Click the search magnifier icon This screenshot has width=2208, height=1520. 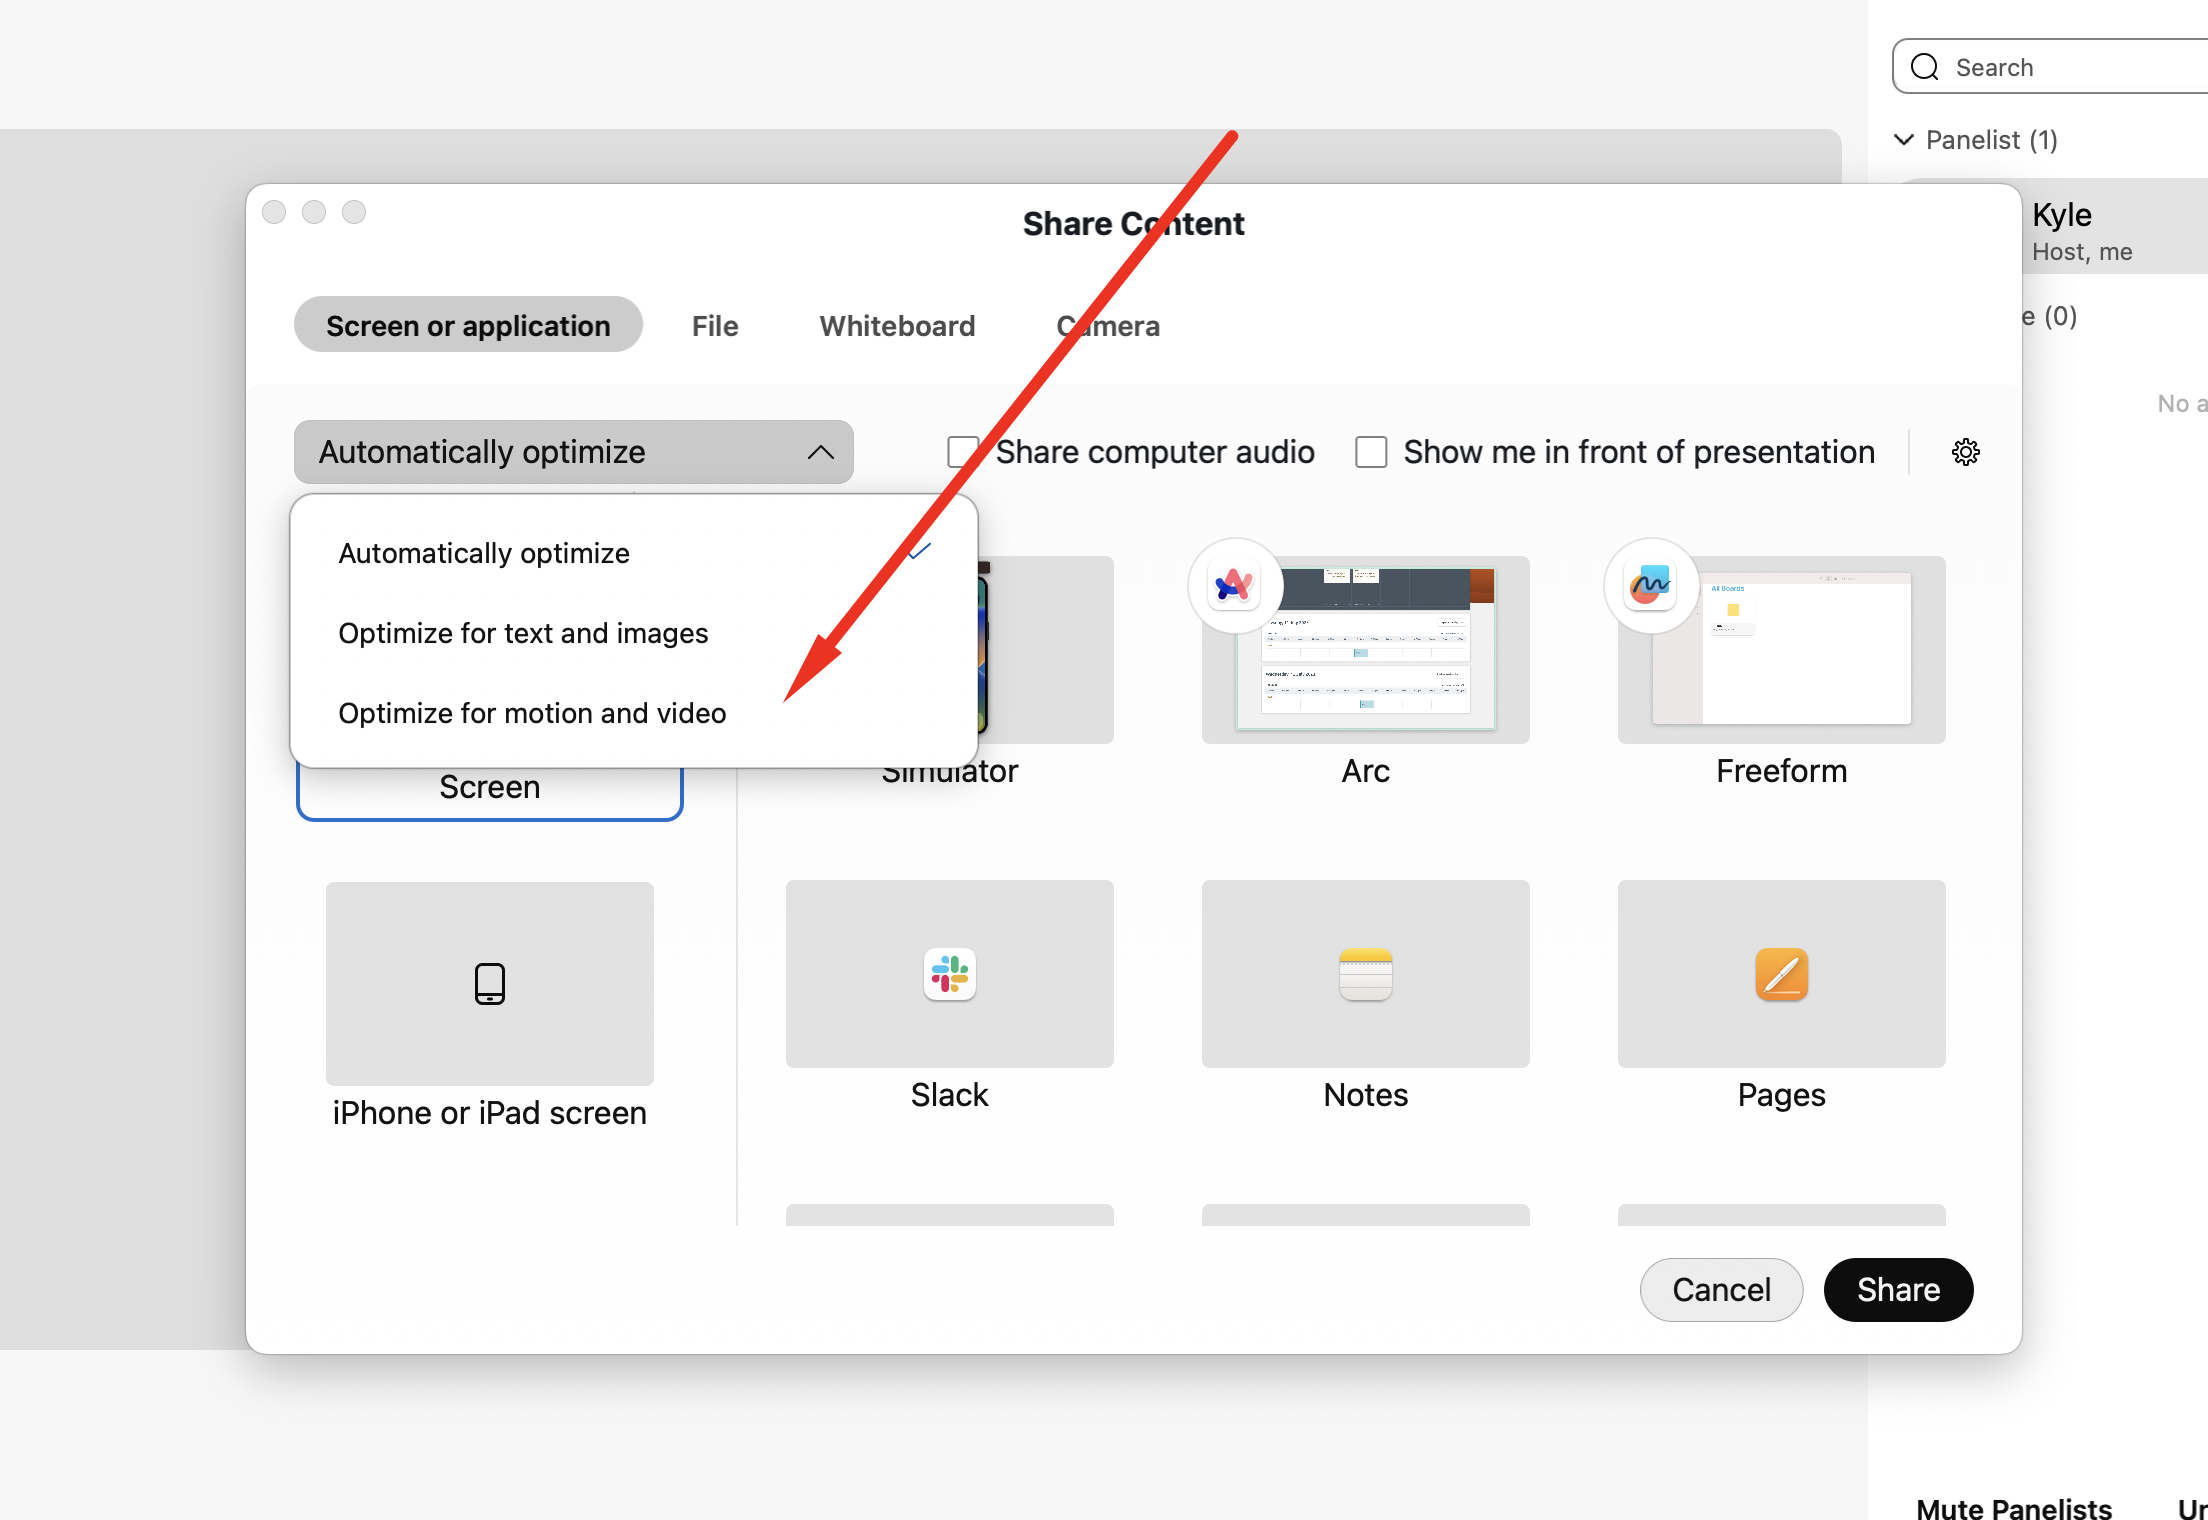click(x=1924, y=67)
